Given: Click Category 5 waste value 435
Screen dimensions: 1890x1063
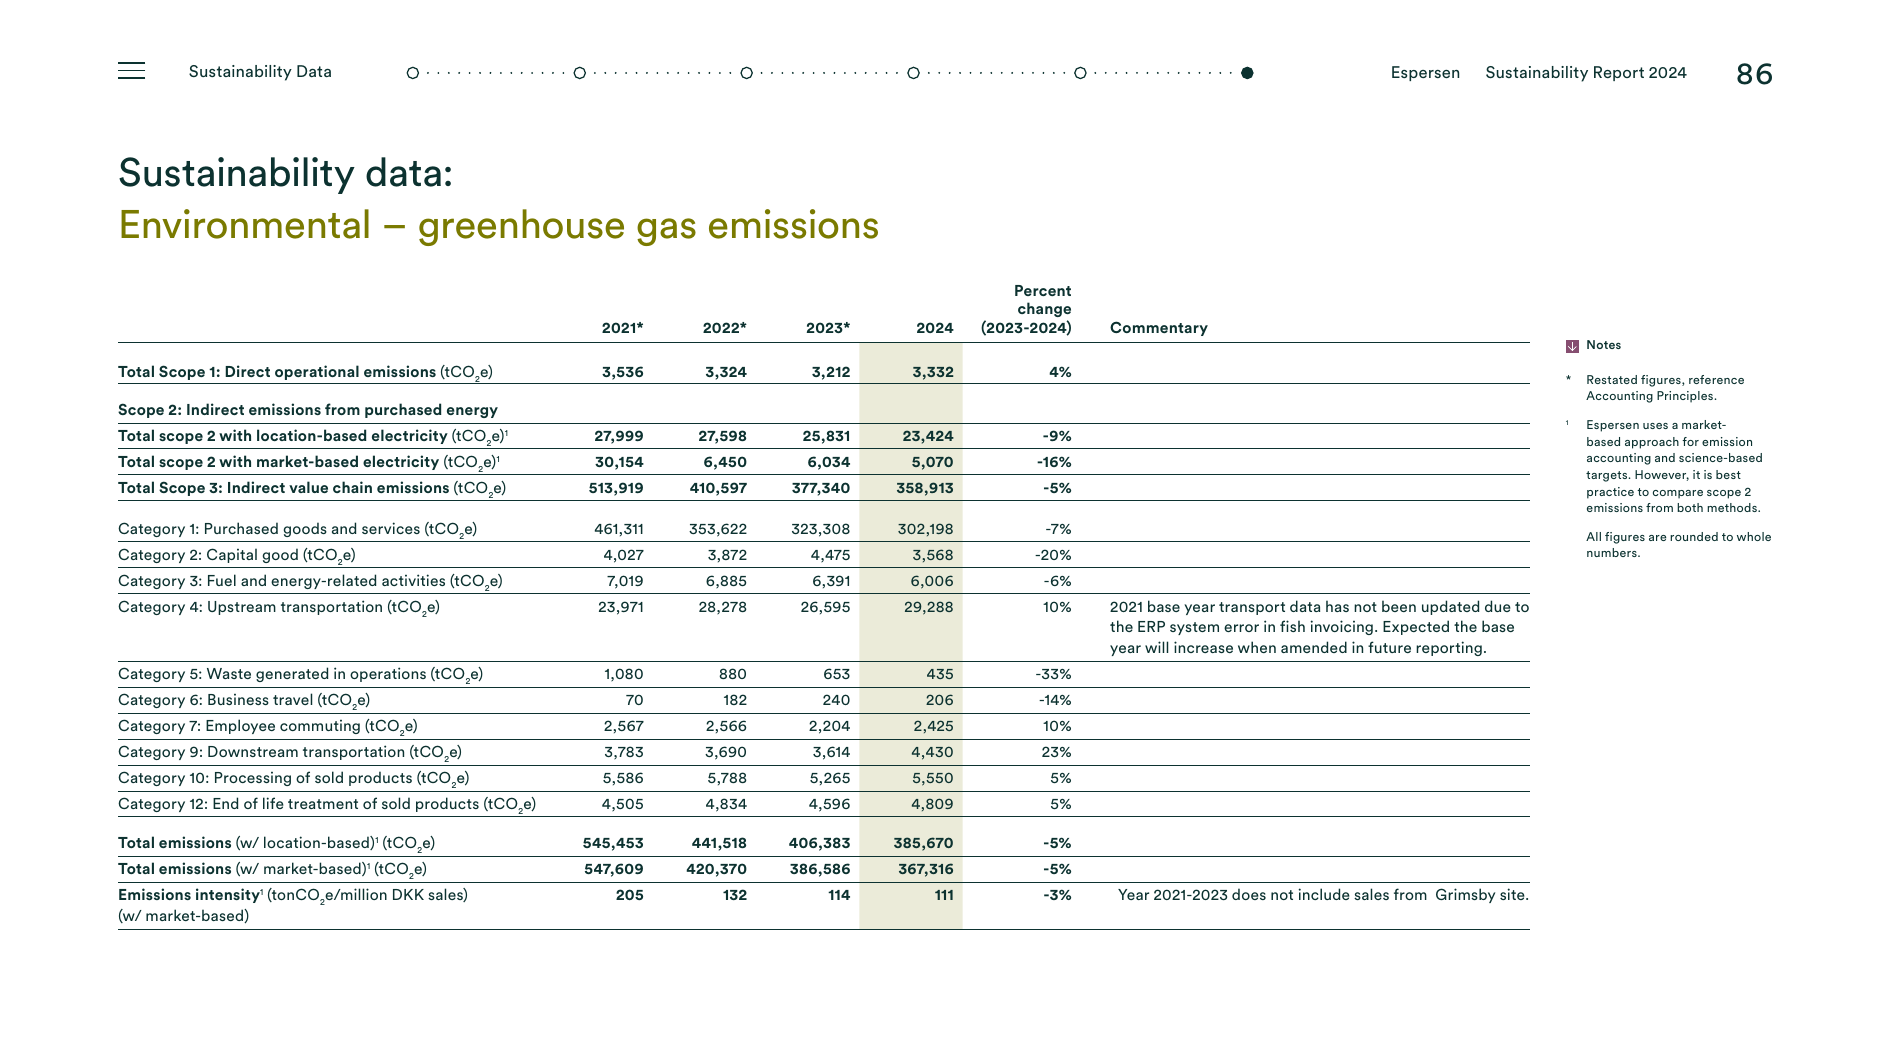Looking at the screenshot, I should click(940, 674).
